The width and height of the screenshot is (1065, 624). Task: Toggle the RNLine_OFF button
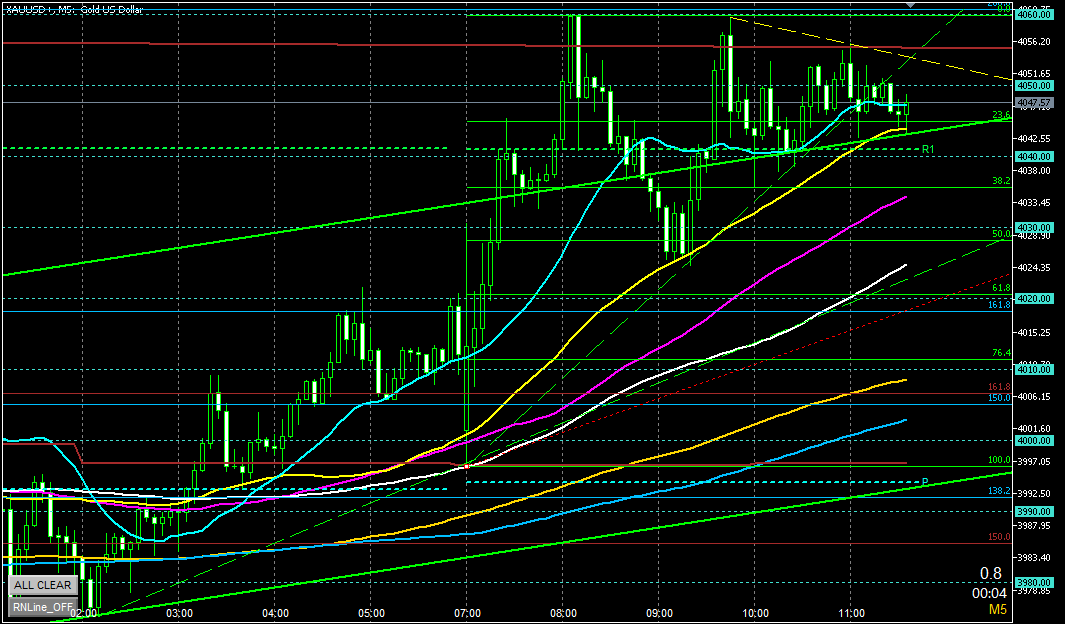pos(41,606)
